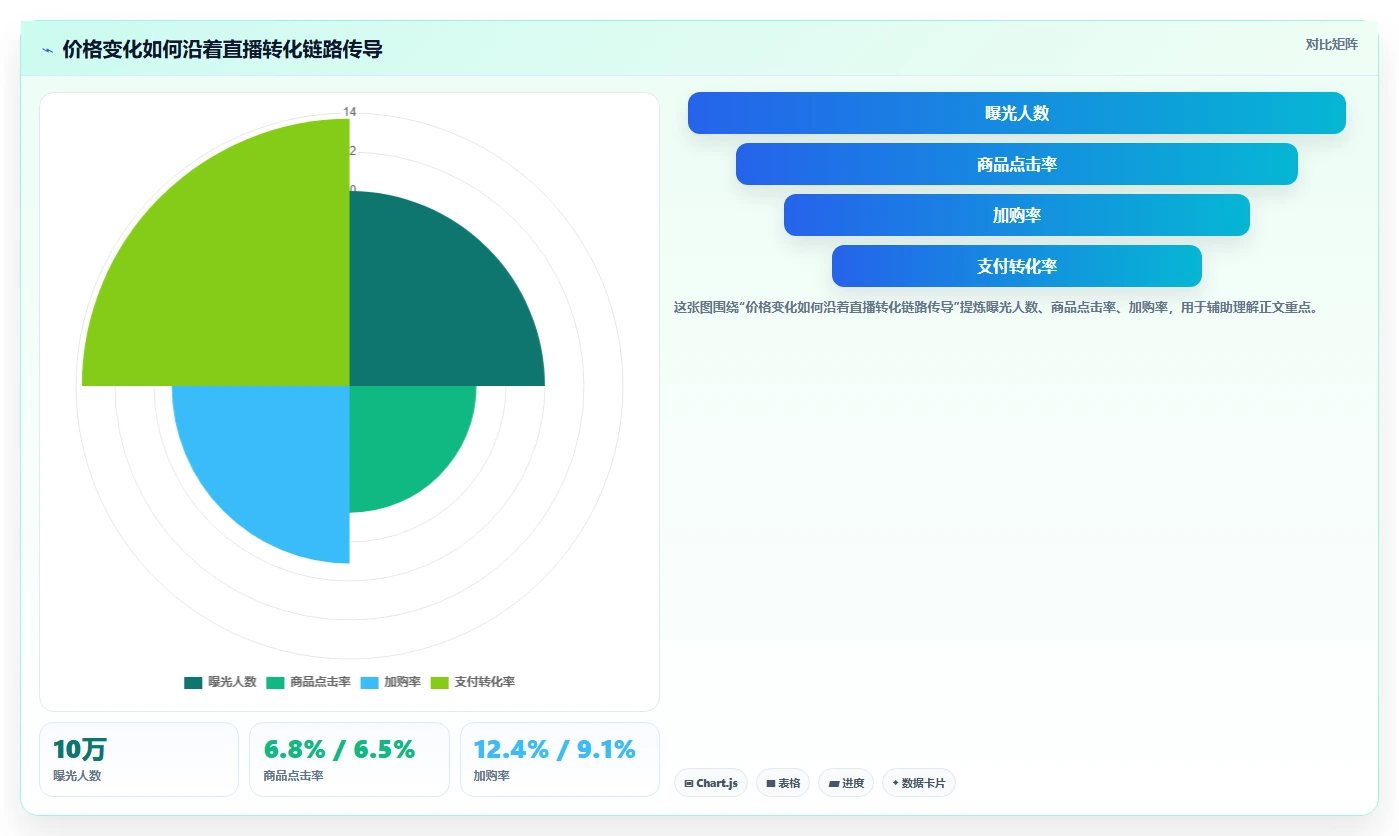1399x836 pixels.
Task: Click the Chart.js tag chip
Action: coord(710,783)
